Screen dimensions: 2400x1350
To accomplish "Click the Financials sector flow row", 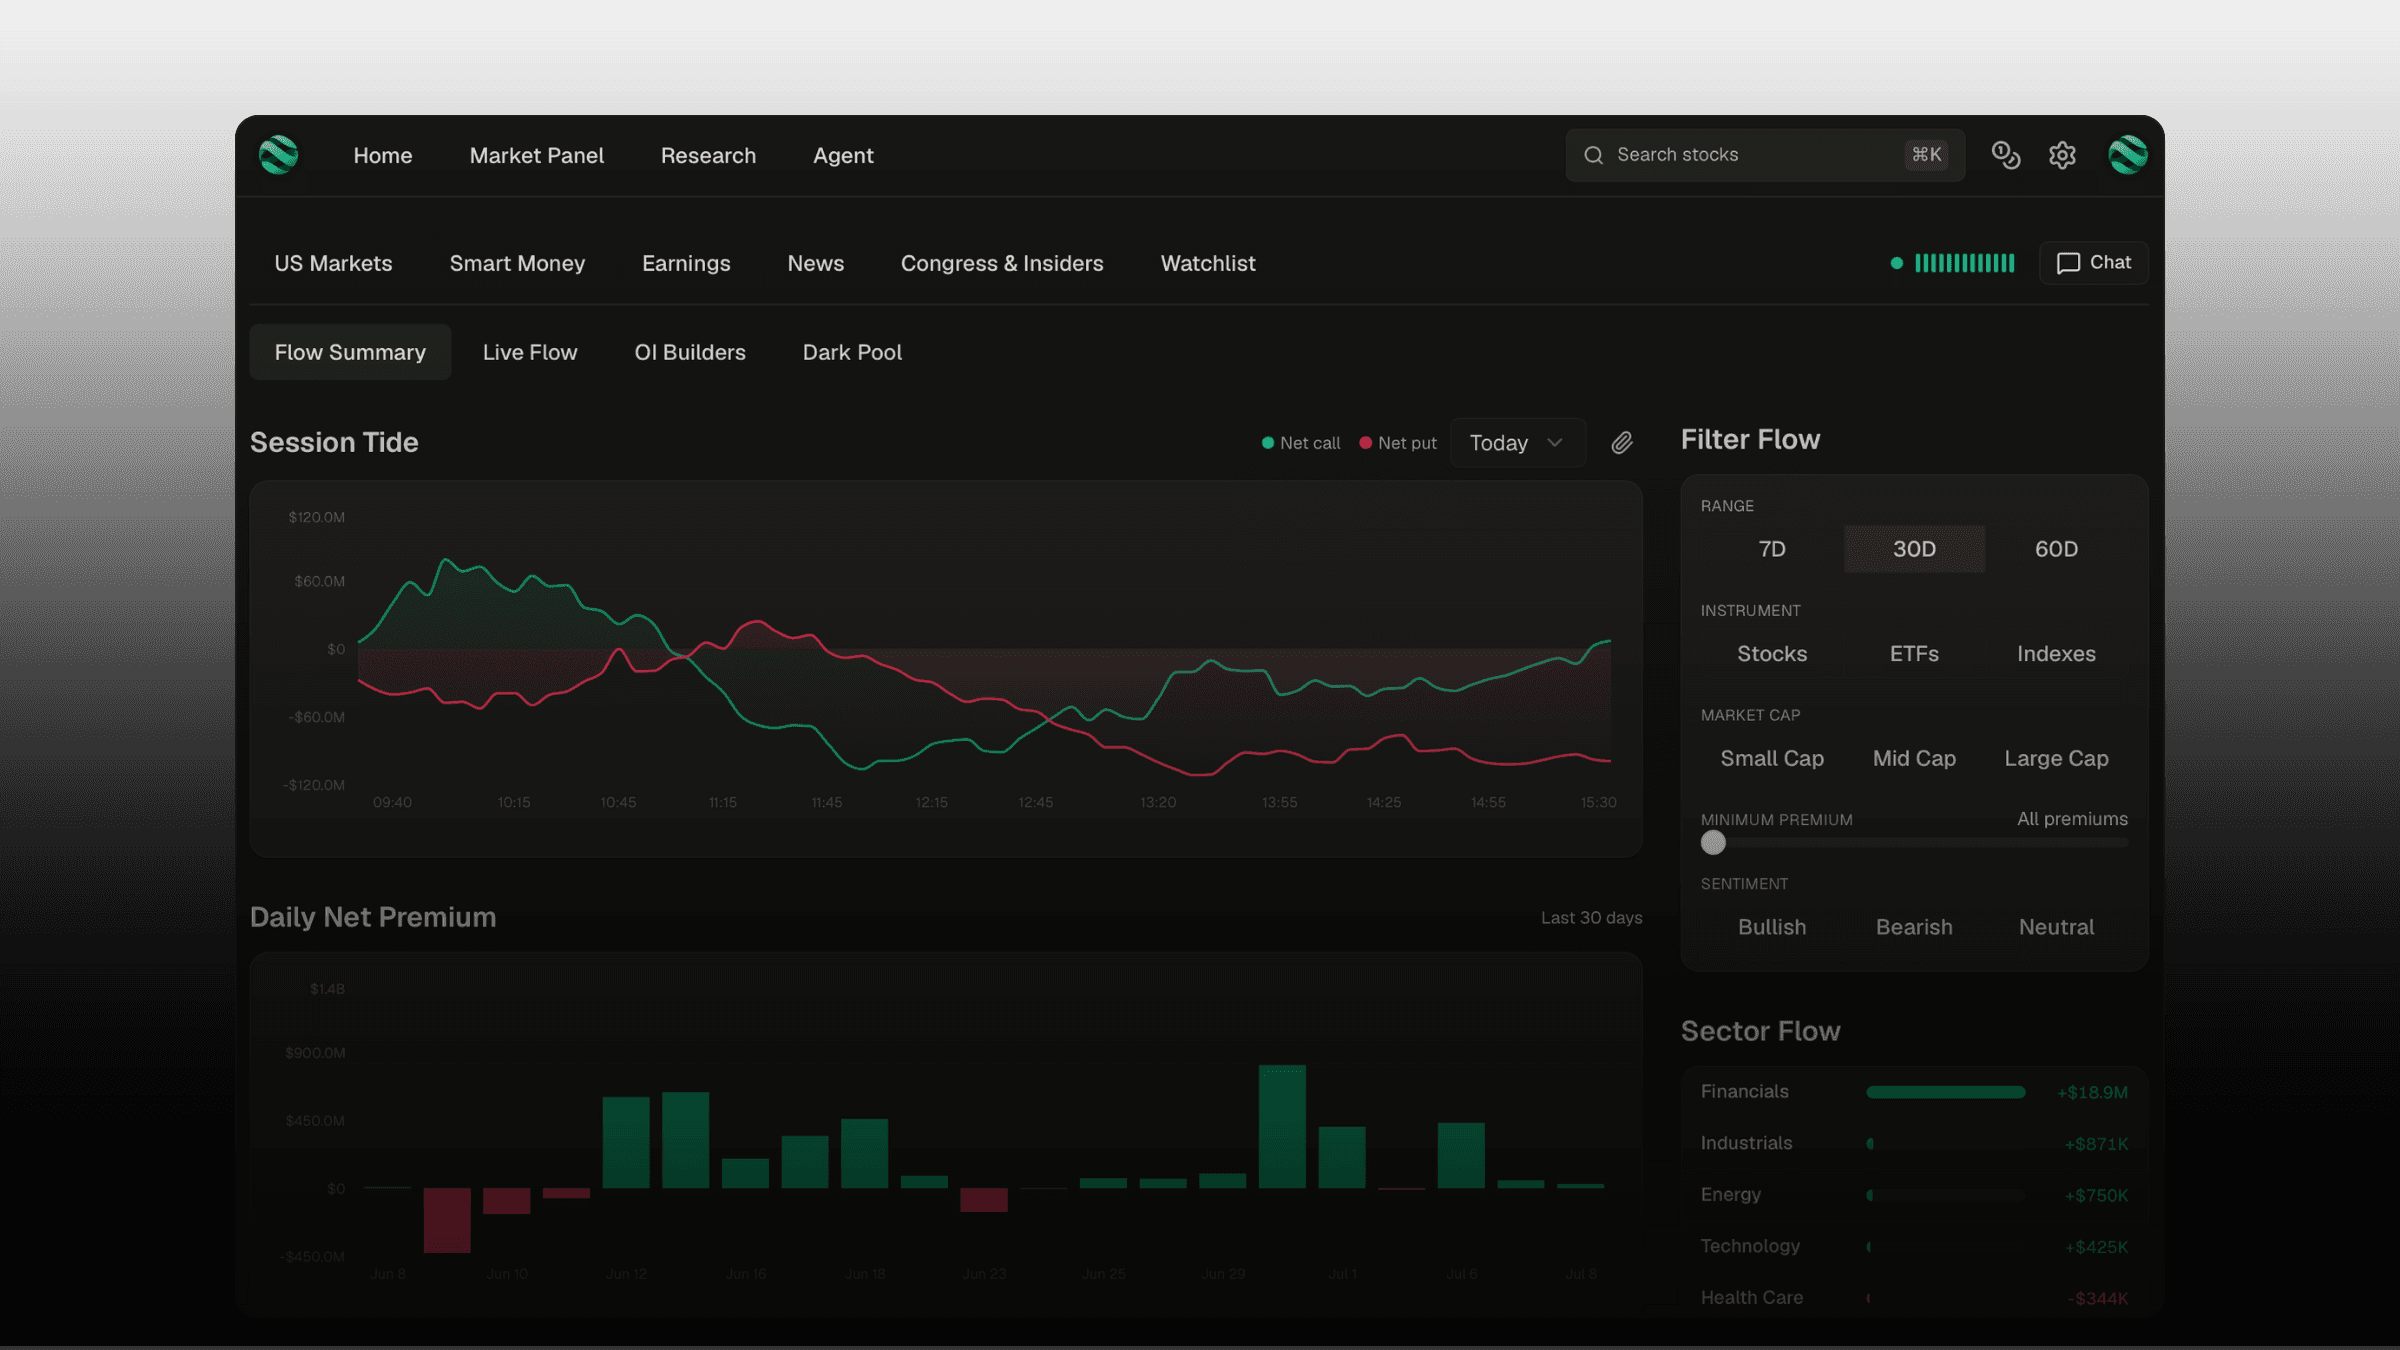I will [1914, 1092].
